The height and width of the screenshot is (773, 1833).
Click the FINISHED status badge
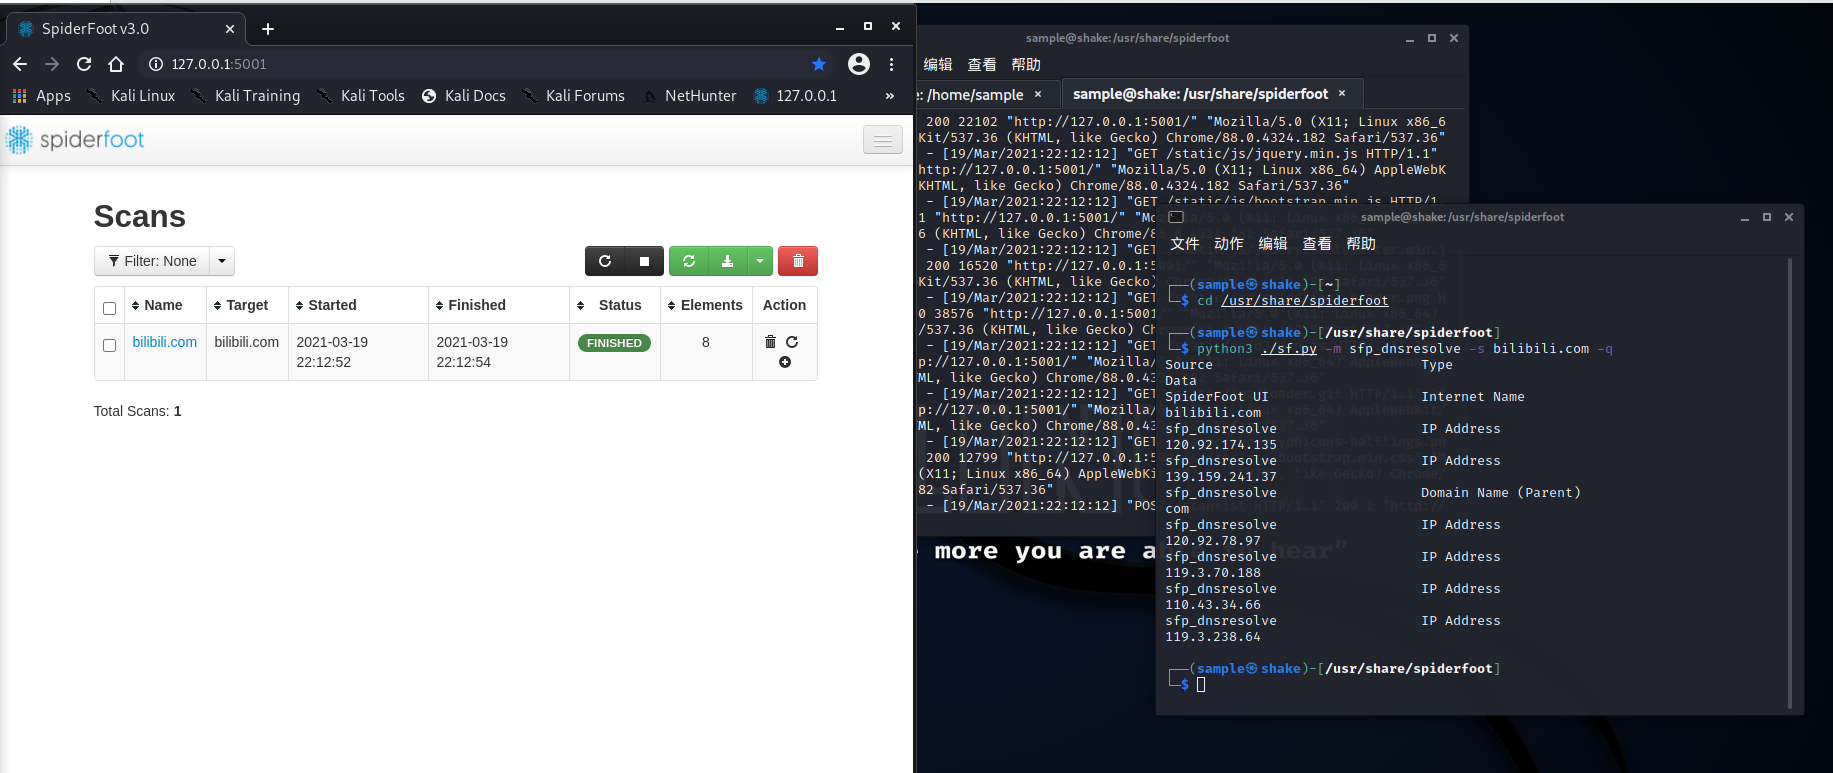tap(614, 343)
